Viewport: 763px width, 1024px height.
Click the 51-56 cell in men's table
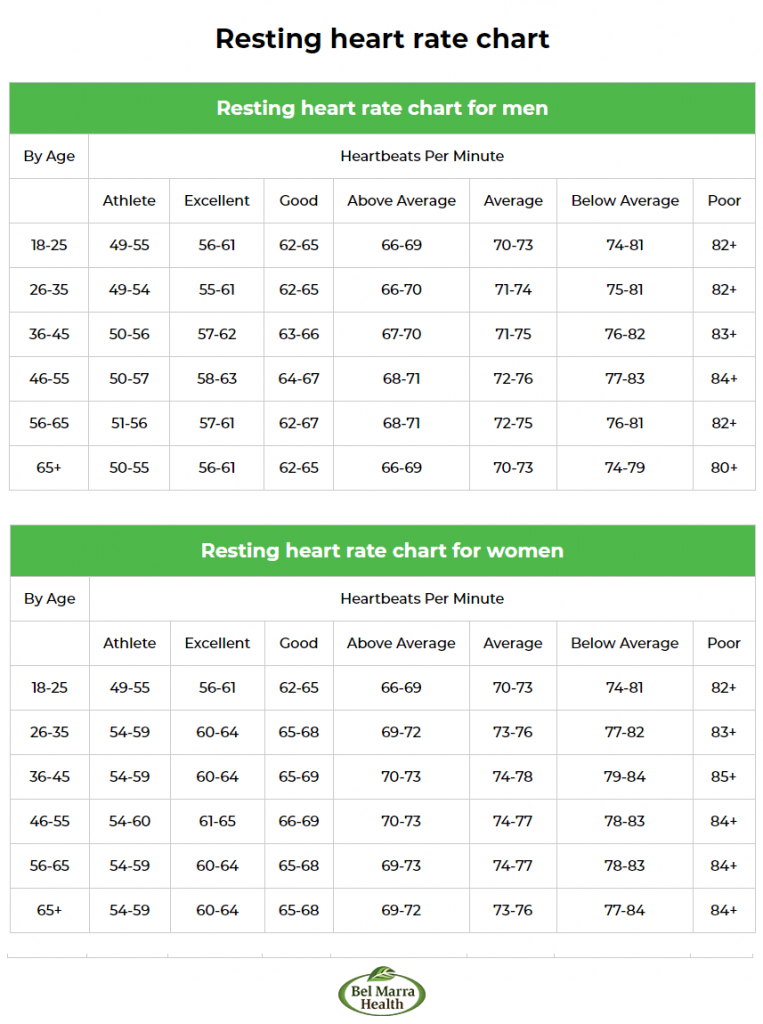point(129,423)
